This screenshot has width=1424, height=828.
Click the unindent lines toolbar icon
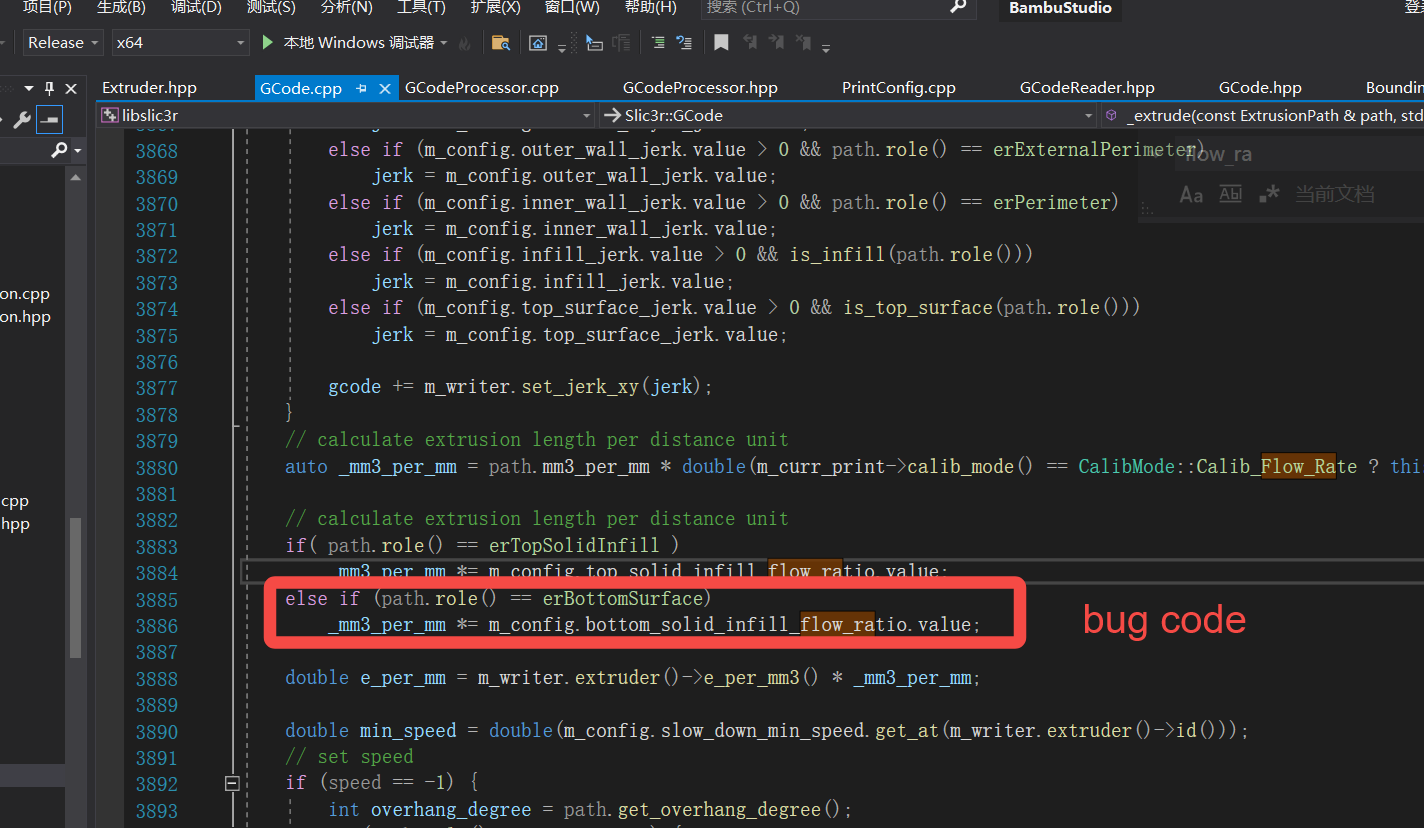[x=684, y=42]
